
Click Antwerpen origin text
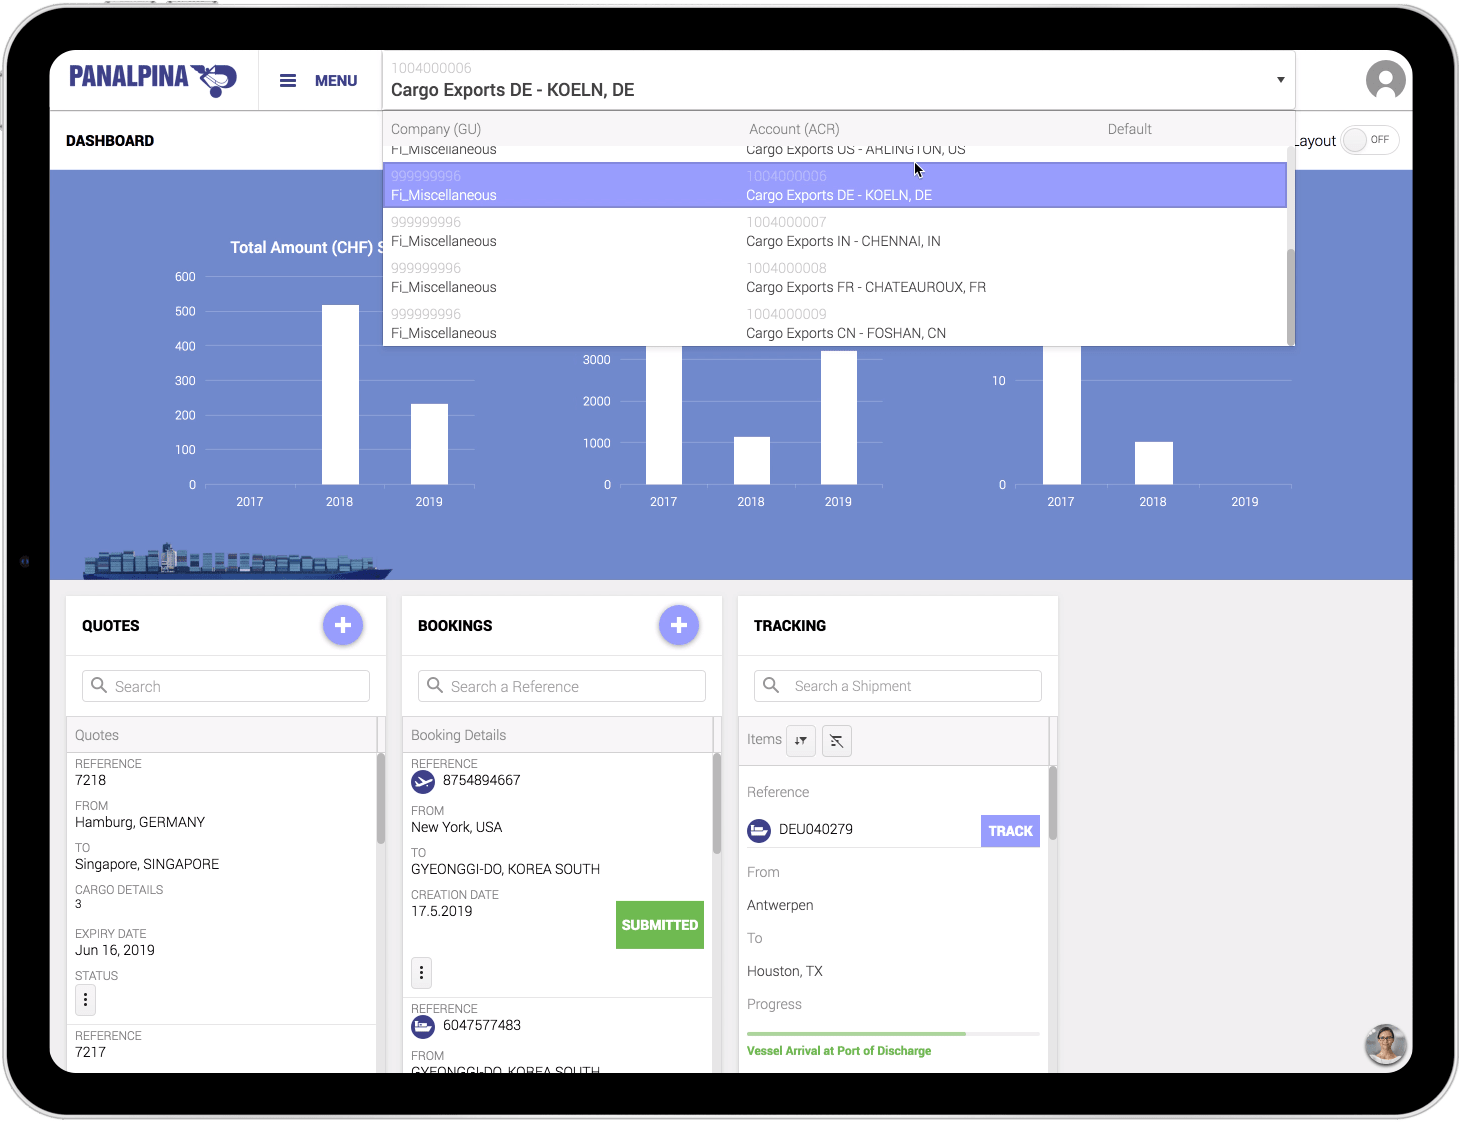click(x=780, y=905)
